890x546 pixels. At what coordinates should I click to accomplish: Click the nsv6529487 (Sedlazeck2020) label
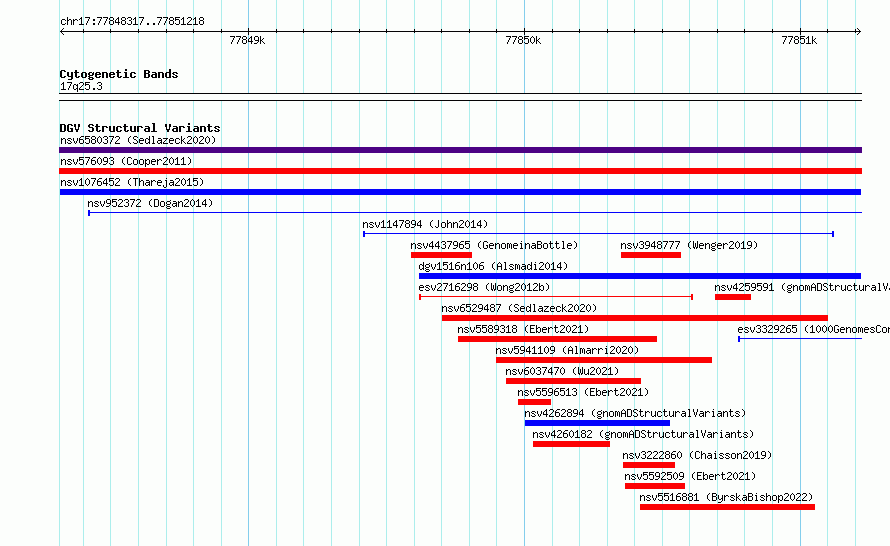point(519,308)
